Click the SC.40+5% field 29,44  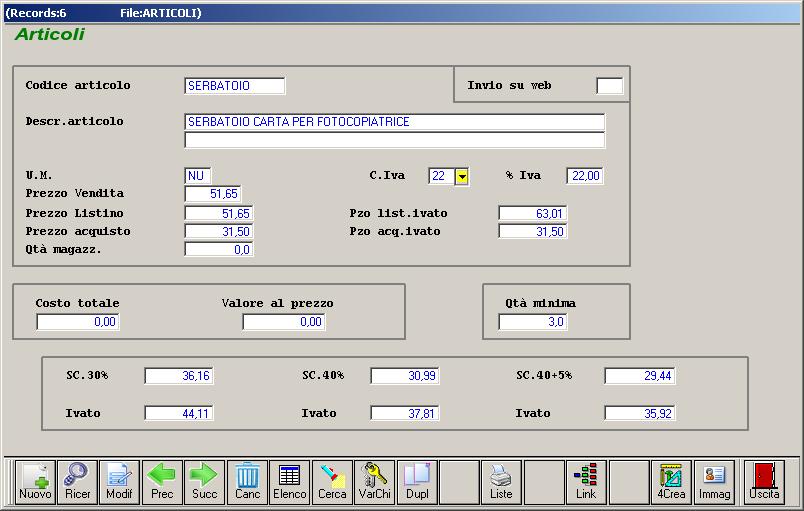pyautogui.click(x=640, y=376)
